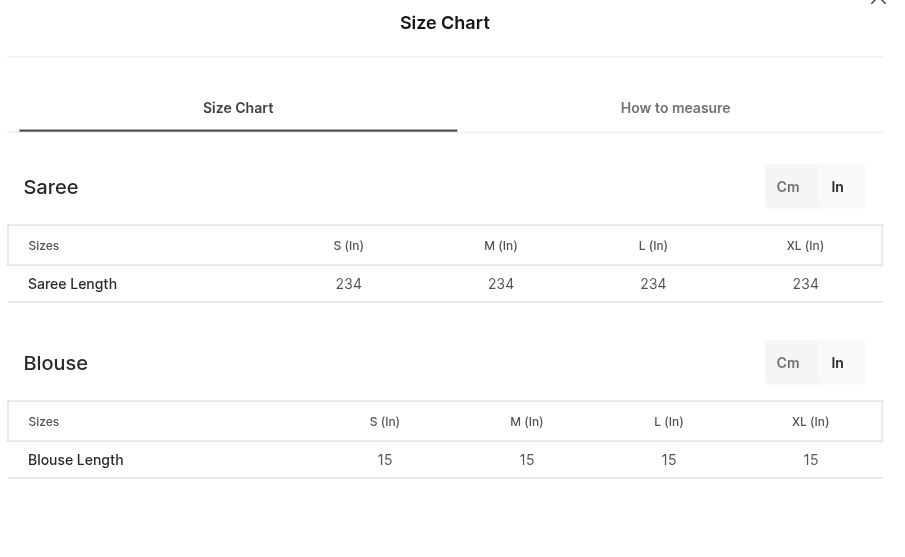The width and height of the screenshot is (905, 557).
Task: Switch Saree measurements to Cm
Action: click(x=788, y=187)
